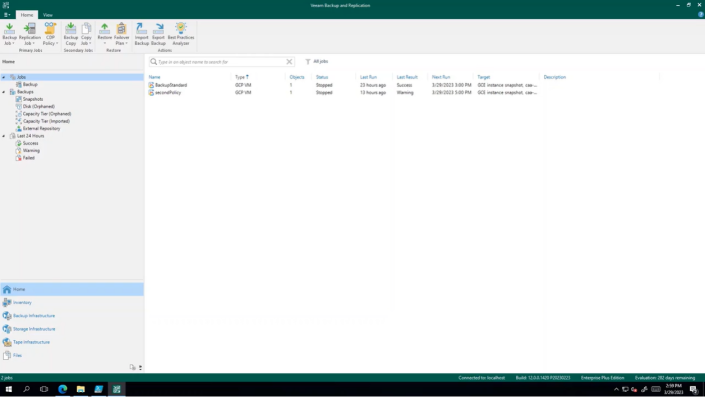Open Task View on taskbar
Image resolution: width=705 pixels, height=397 pixels.
(44, 389)
